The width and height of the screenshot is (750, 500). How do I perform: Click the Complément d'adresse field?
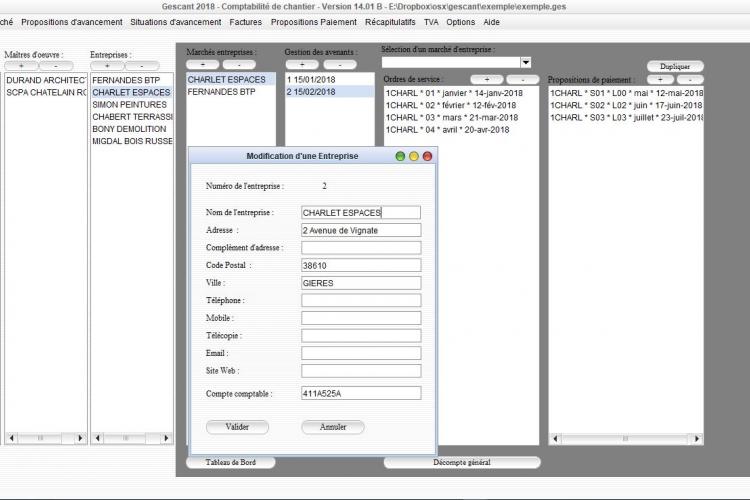[x=361, y=248]
